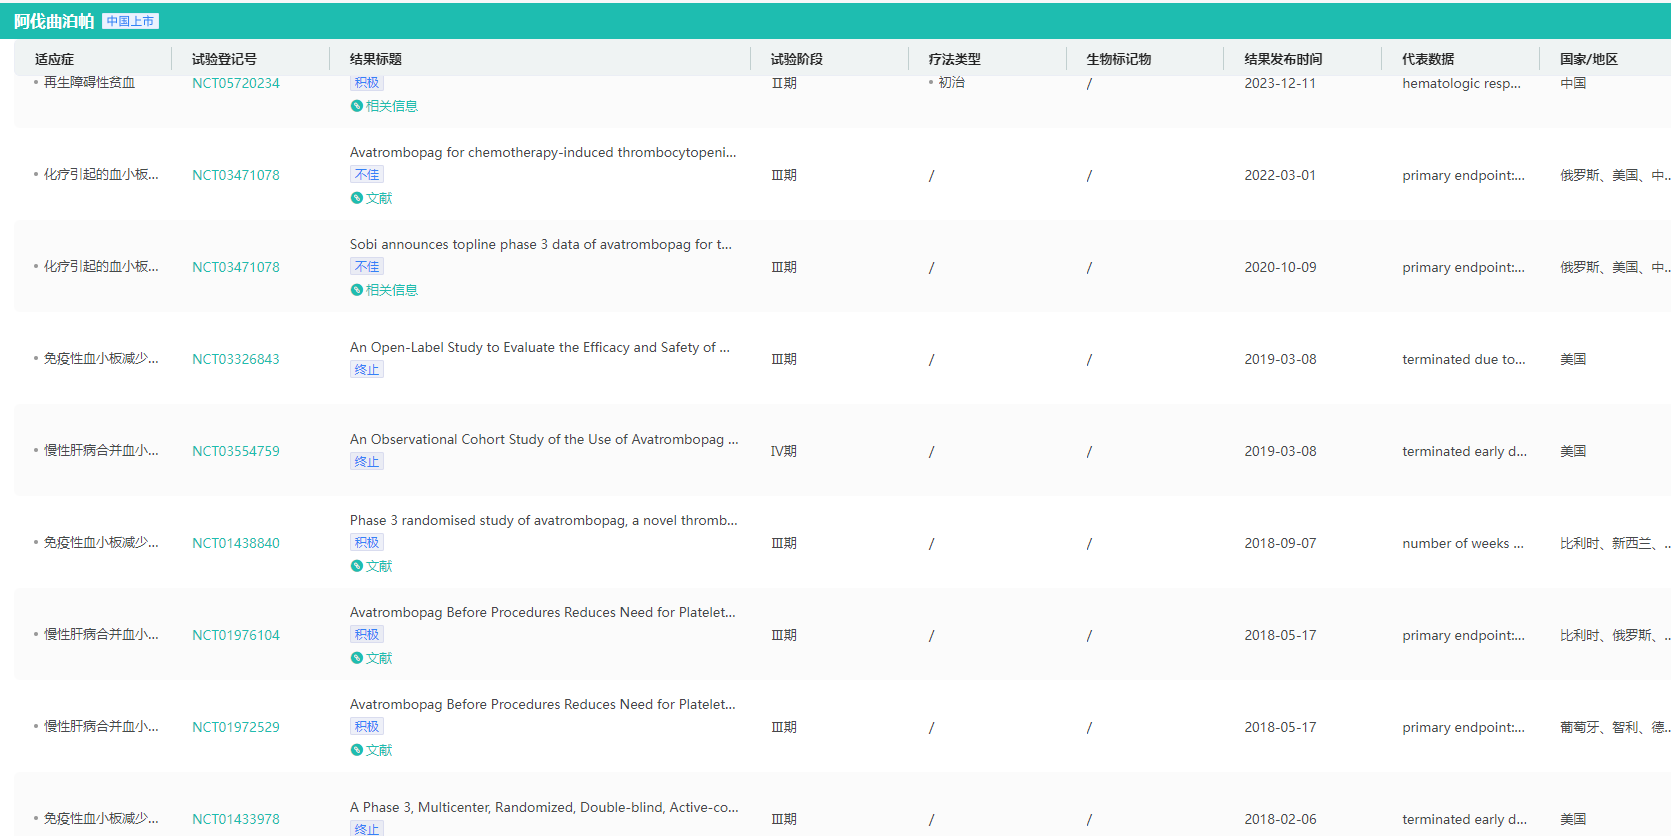Open the Observational Cohort Study result title
The image size is (1671, 836).
(x=543, y=439)
